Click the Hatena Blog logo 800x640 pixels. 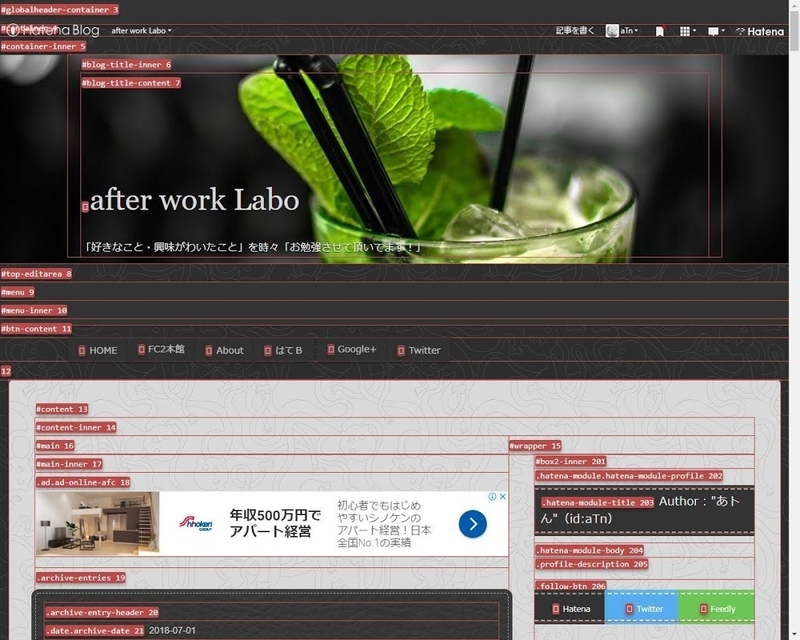52,31
